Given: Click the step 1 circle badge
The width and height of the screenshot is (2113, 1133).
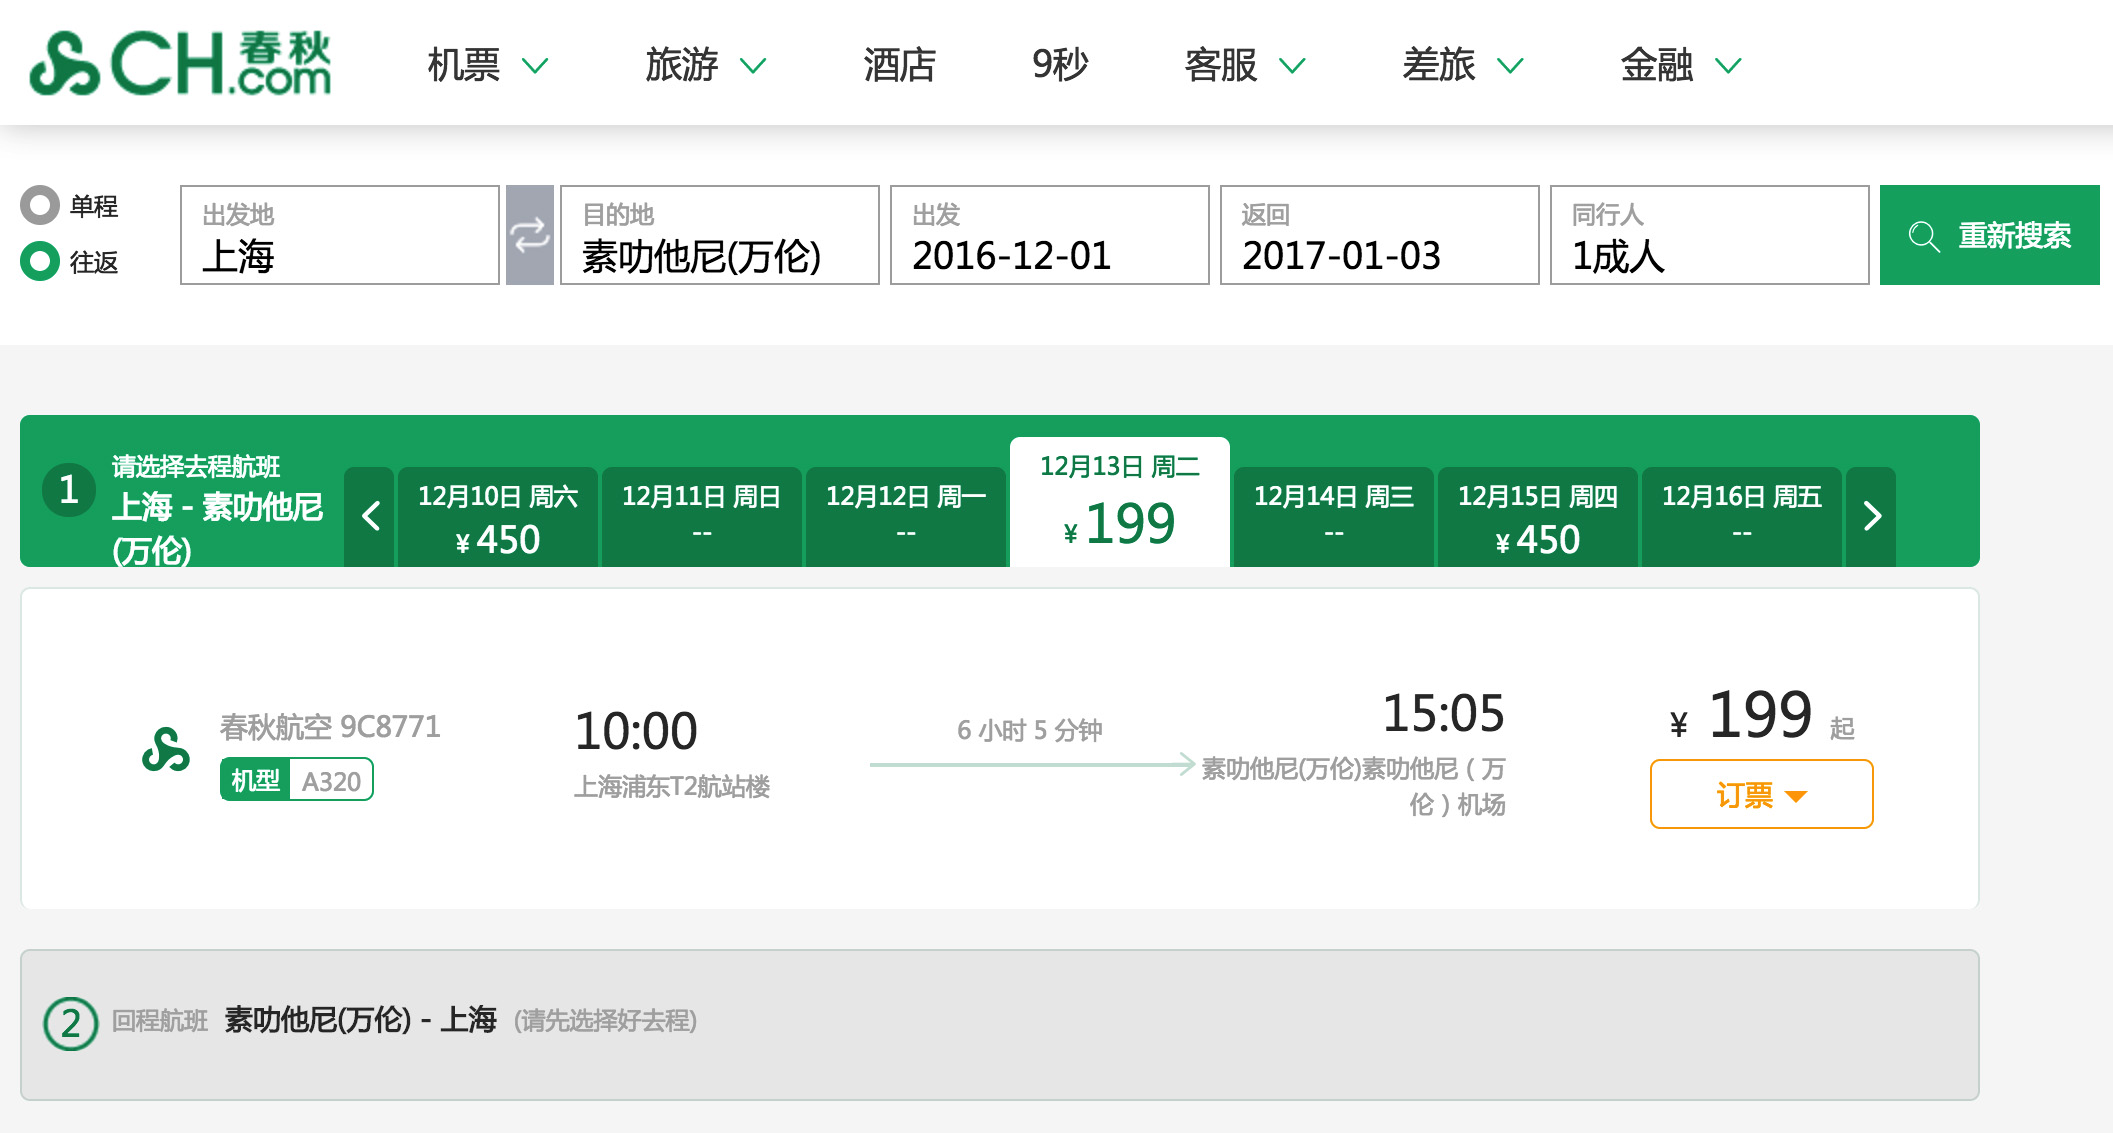Looking at the screenshot, I should 68,490.
